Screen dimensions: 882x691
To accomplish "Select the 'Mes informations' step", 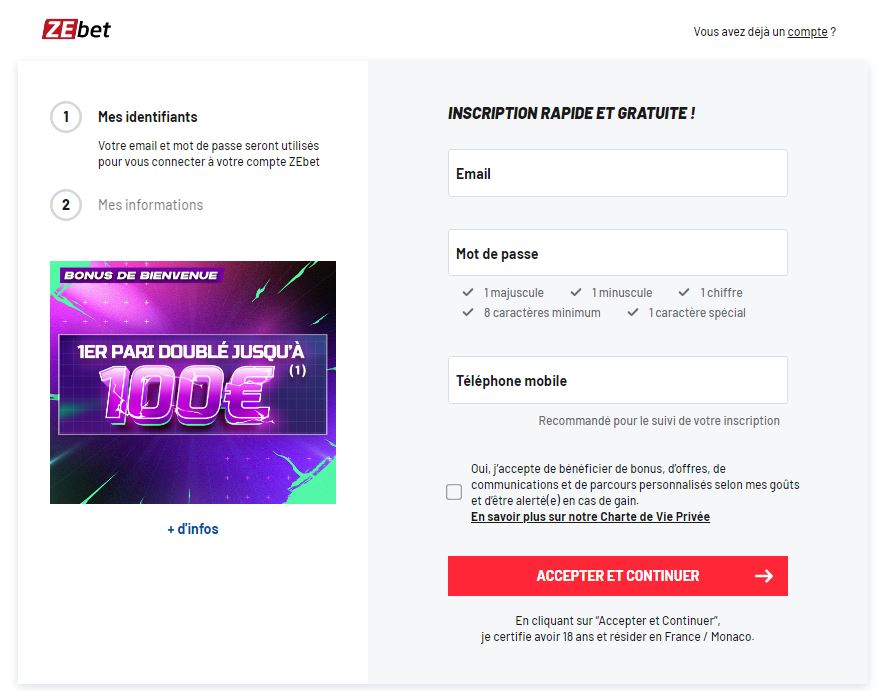I will tap(150, 205).
